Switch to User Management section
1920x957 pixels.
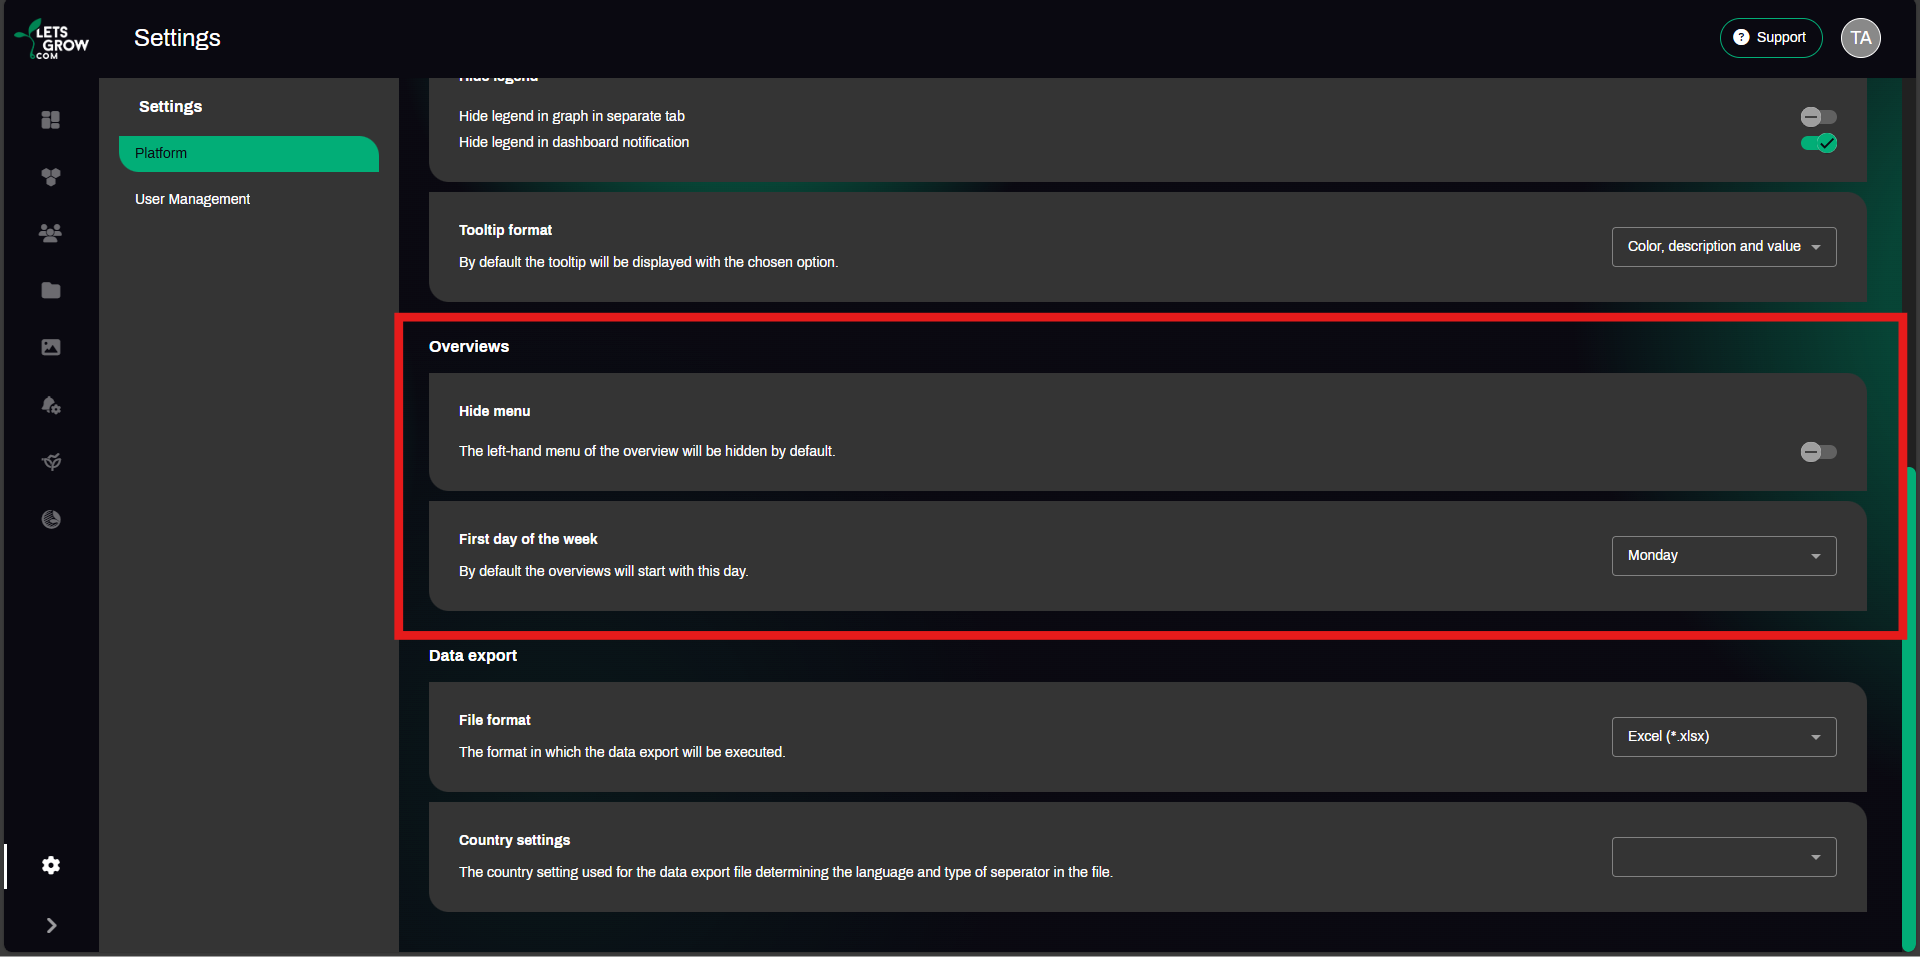pos(193,199)
